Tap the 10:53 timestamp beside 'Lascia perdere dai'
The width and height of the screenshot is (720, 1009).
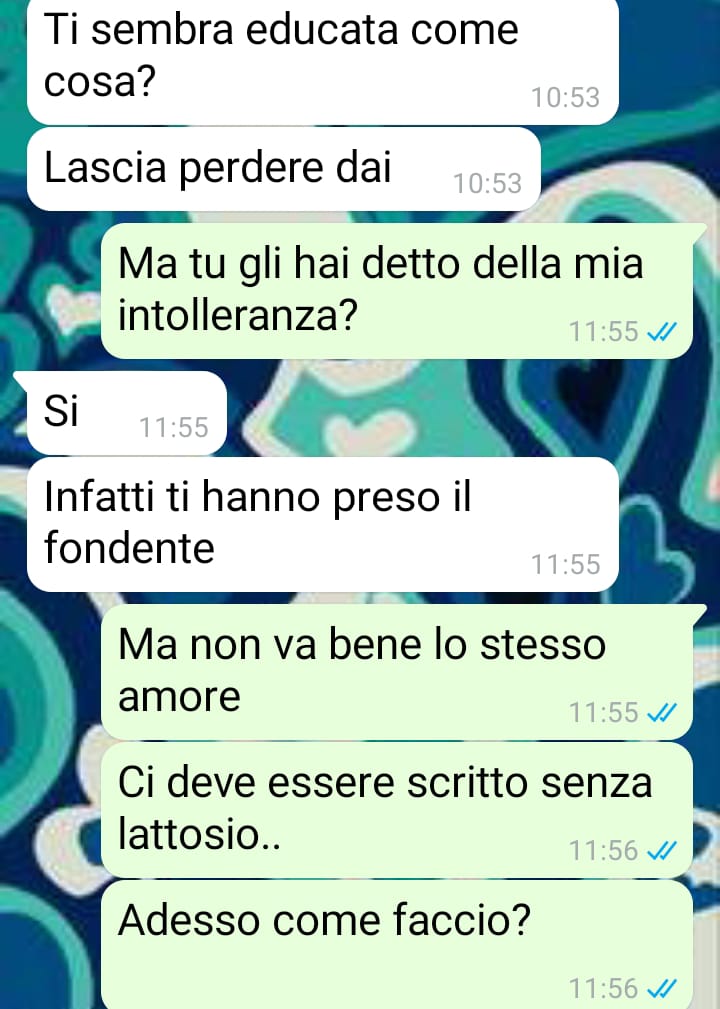487,183
